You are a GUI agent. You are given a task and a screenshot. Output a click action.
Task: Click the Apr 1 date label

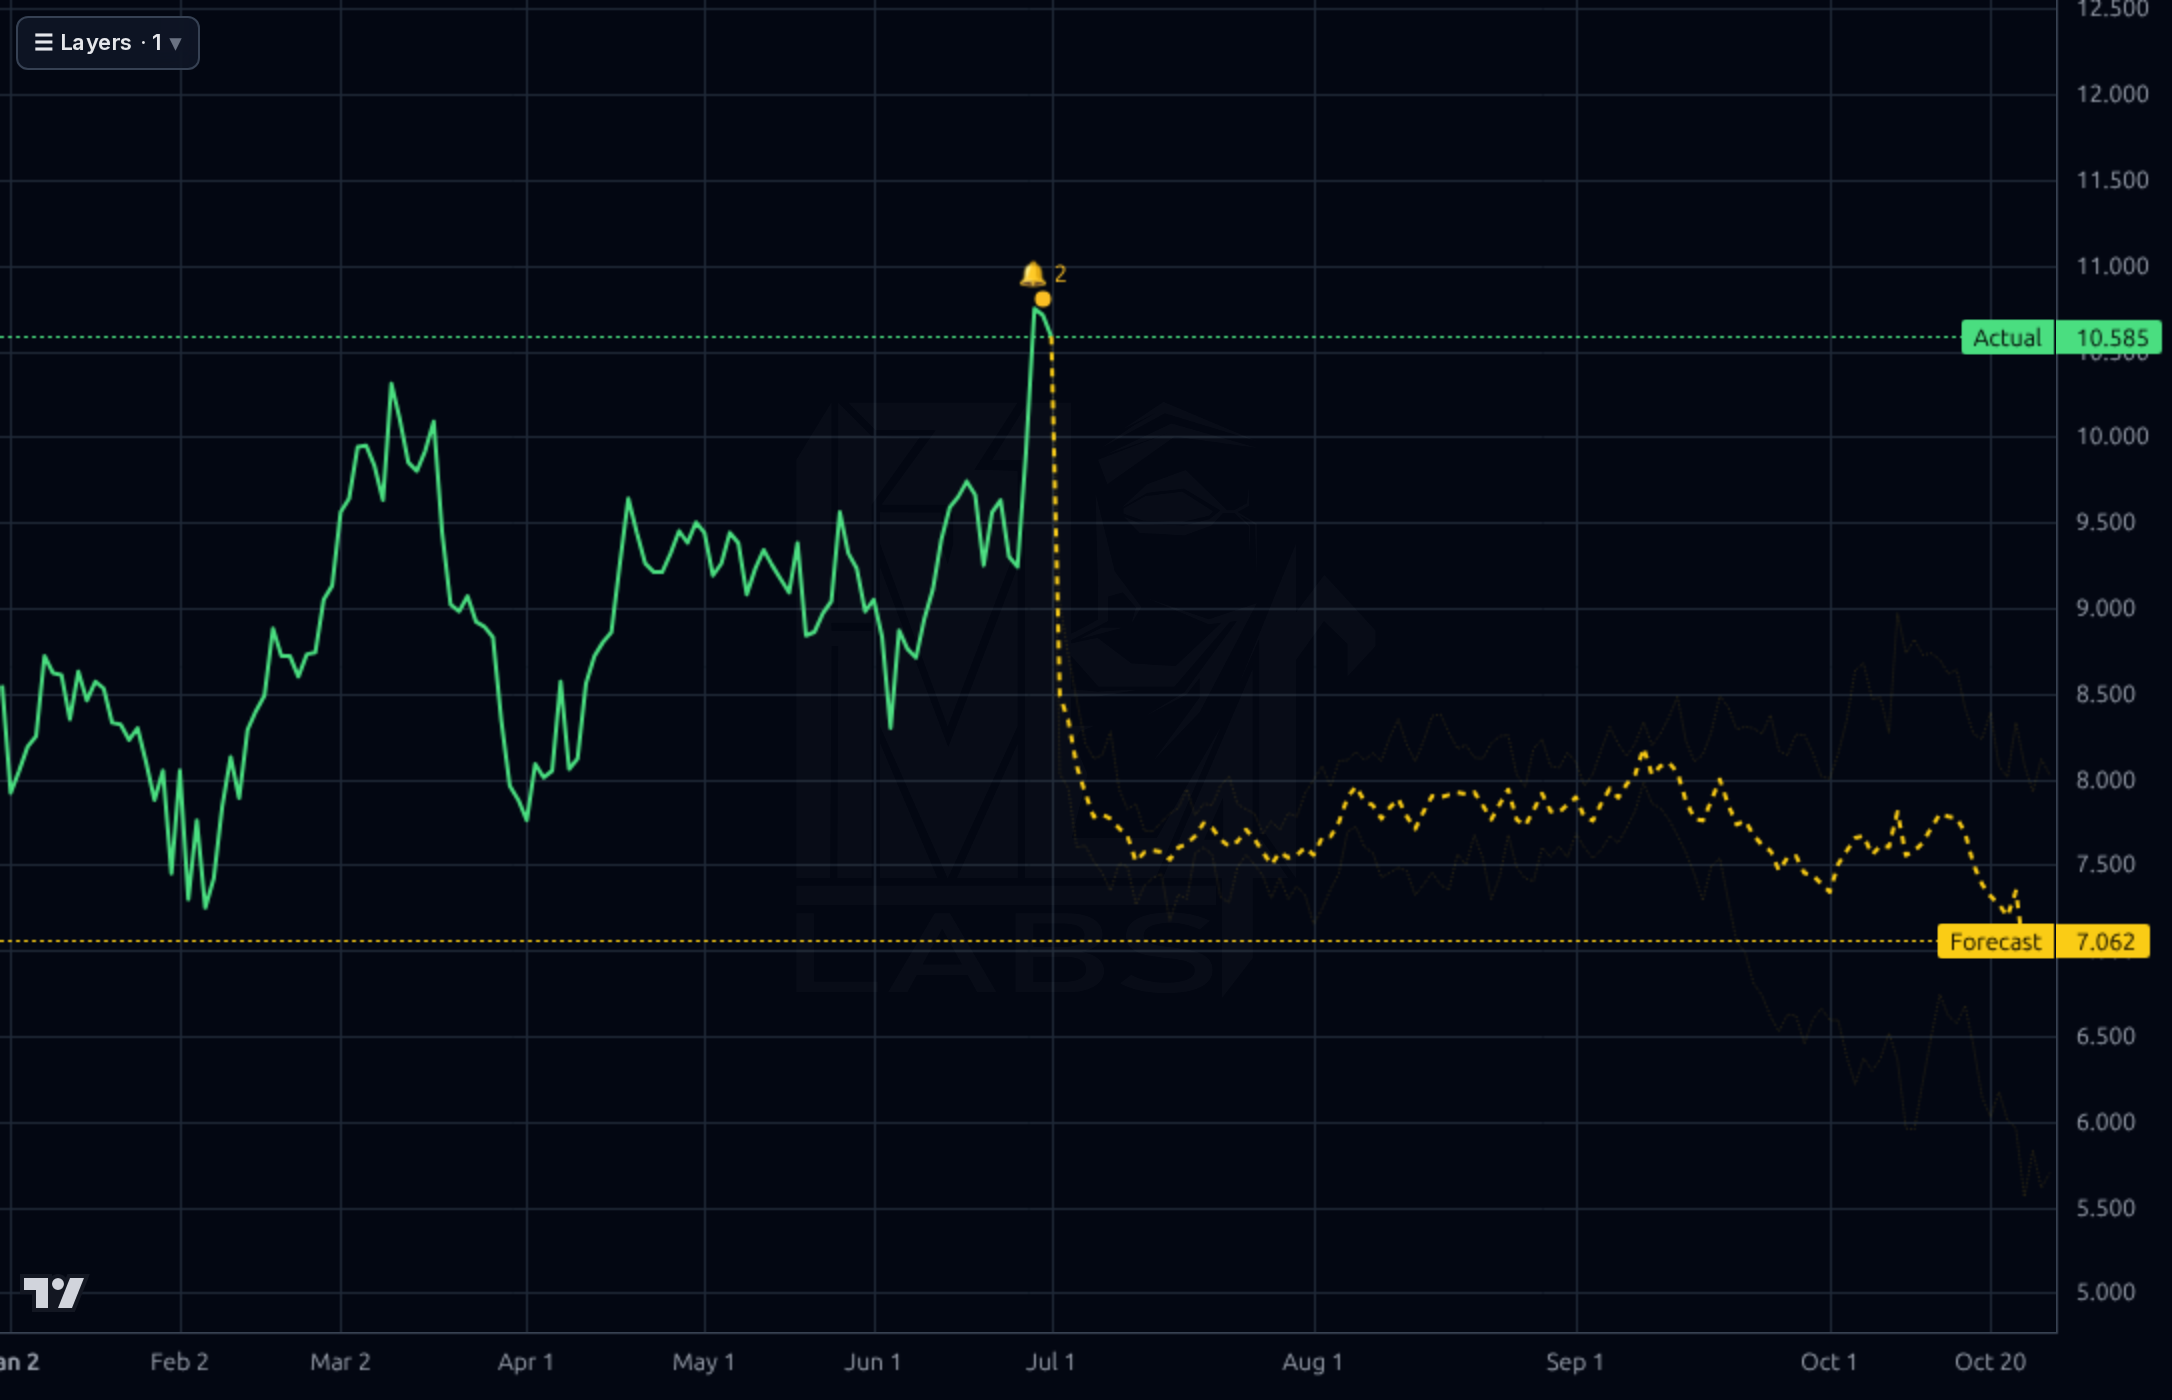point(525,1362)
